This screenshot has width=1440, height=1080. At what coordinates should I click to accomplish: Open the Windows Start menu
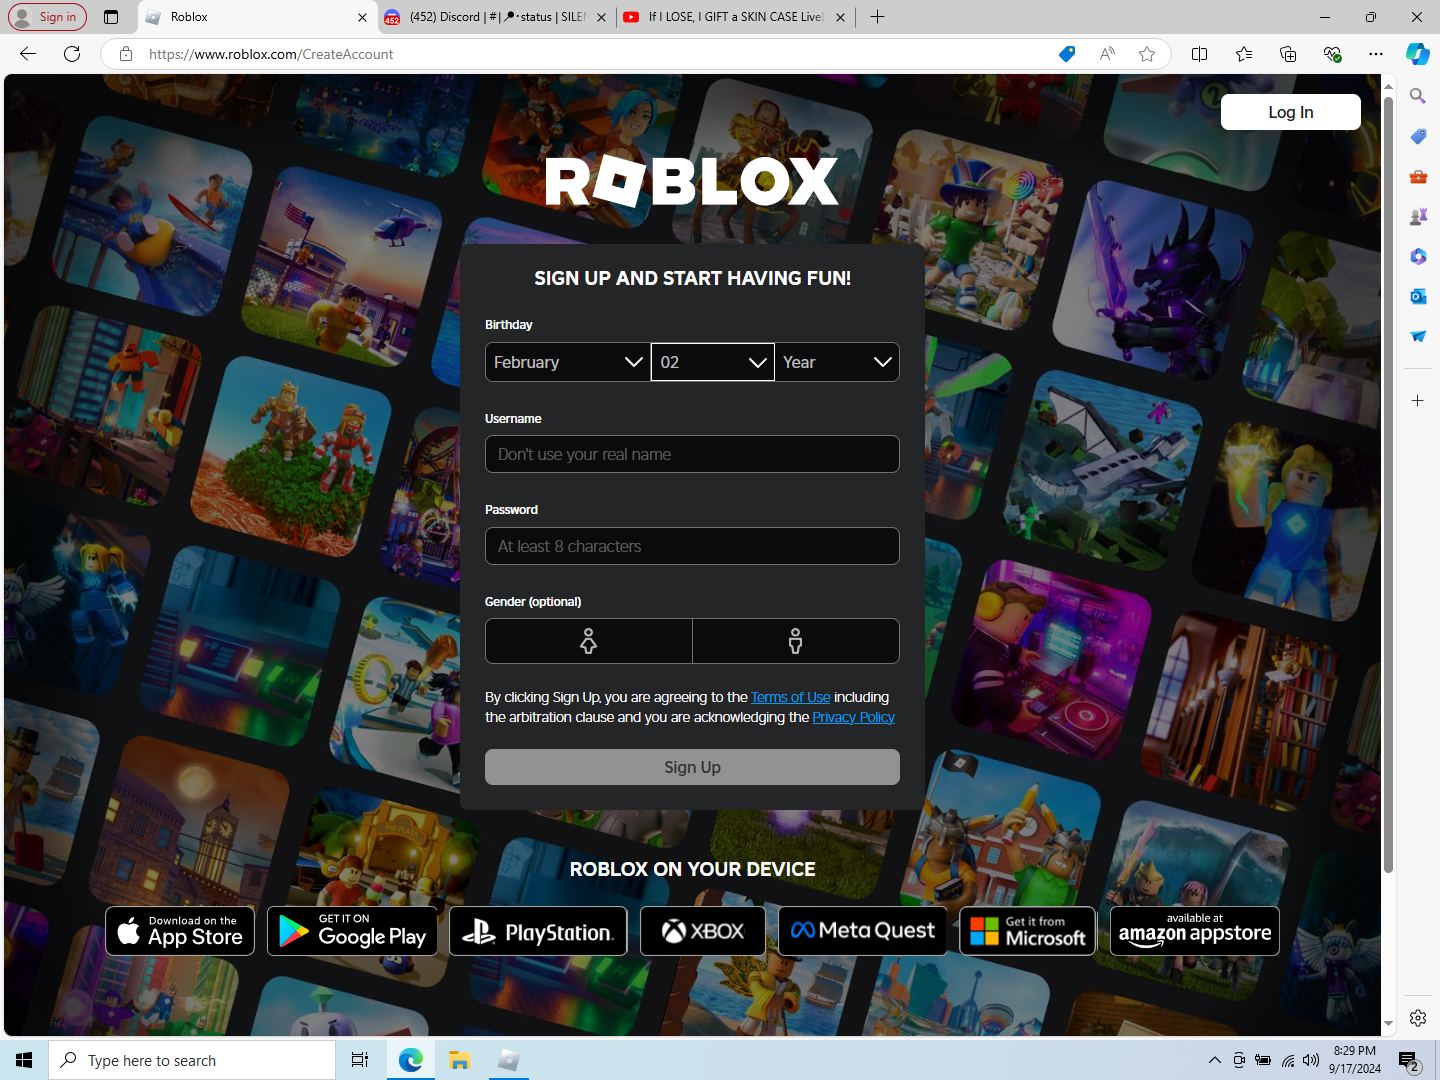(24, 1060)
